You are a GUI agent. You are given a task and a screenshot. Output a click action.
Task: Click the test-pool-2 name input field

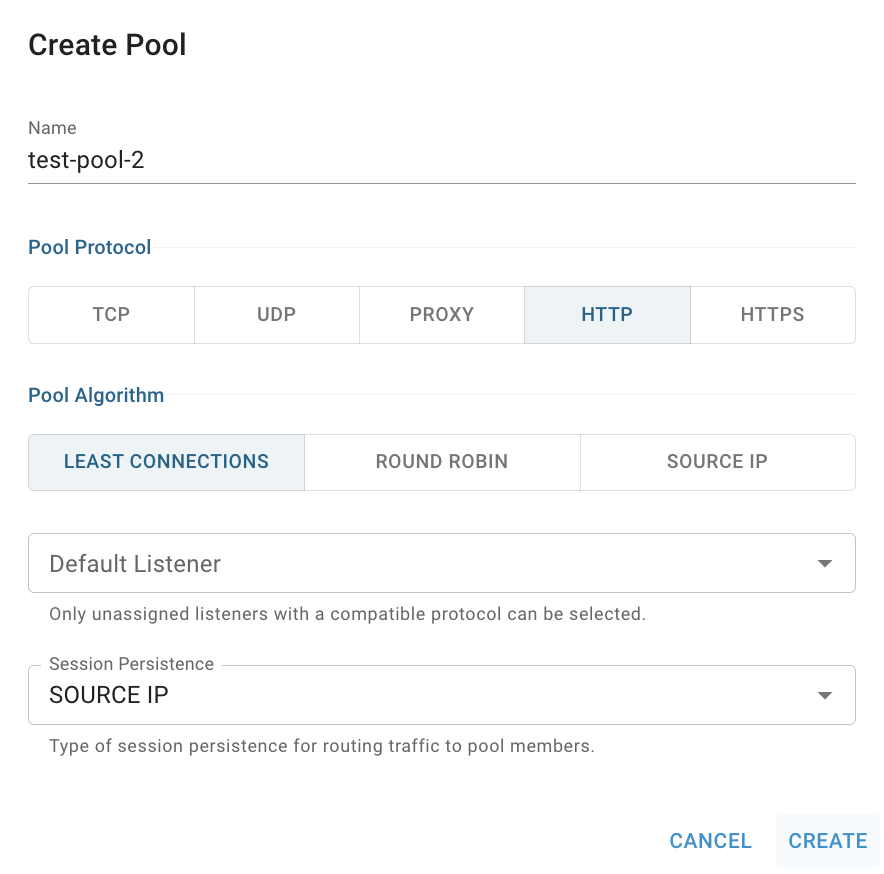click(442, 160)
